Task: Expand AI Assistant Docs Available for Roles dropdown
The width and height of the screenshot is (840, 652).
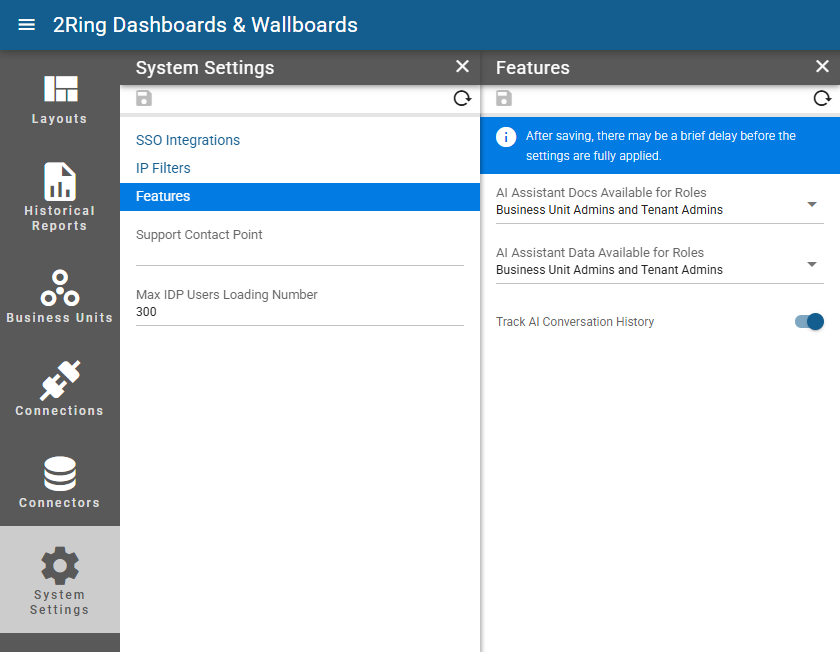Action: point(659,203)
